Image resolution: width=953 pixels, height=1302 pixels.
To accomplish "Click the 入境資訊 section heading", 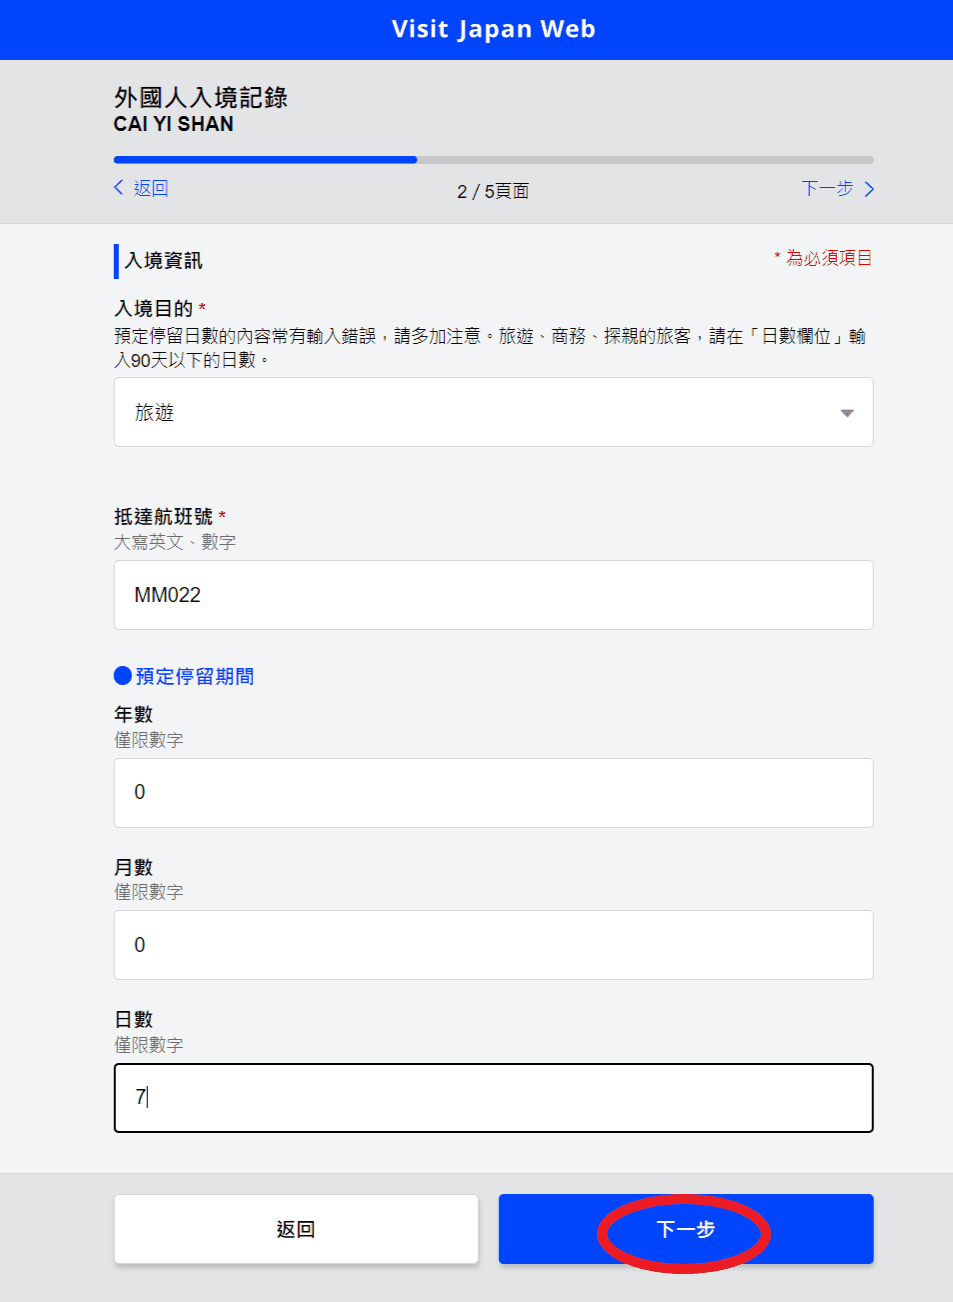I will pos(163,260).
